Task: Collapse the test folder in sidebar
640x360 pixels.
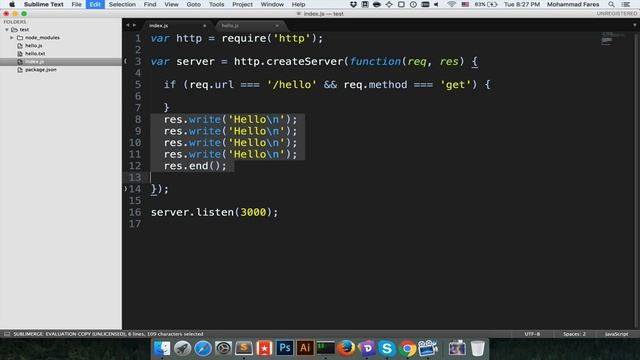Action: click(x=7, y=30)
